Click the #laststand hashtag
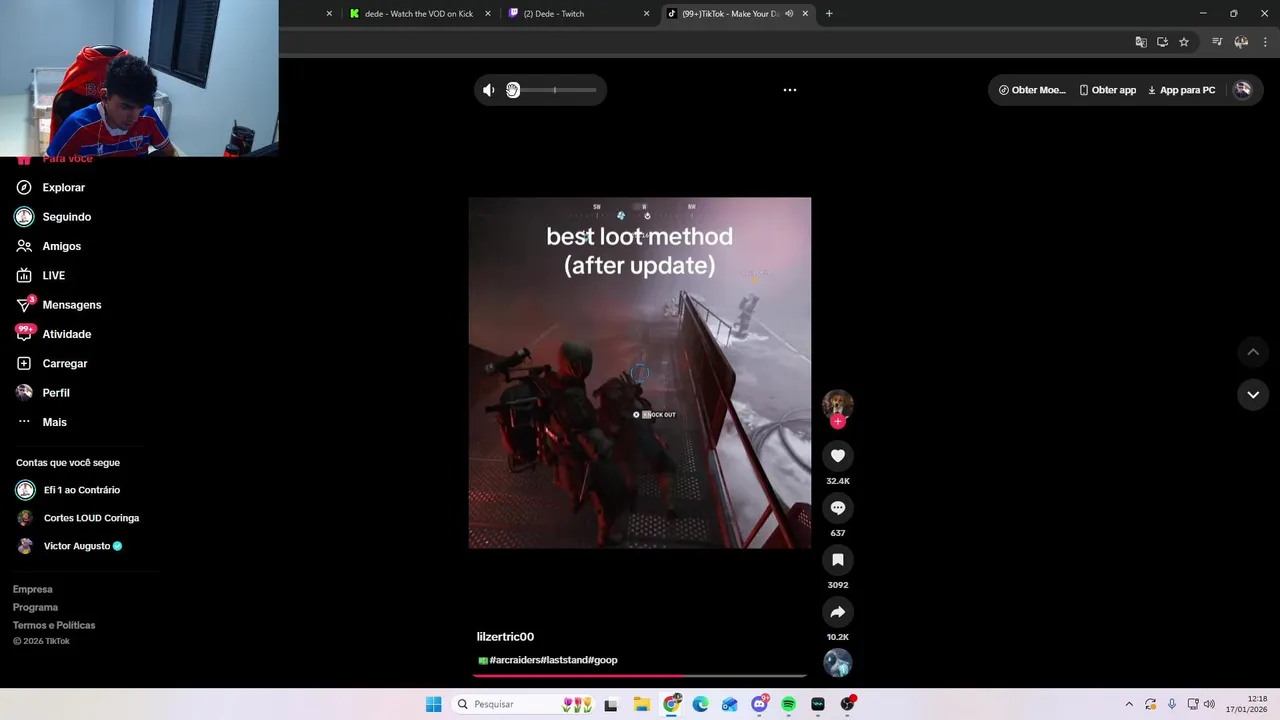 tap(567, 660)
